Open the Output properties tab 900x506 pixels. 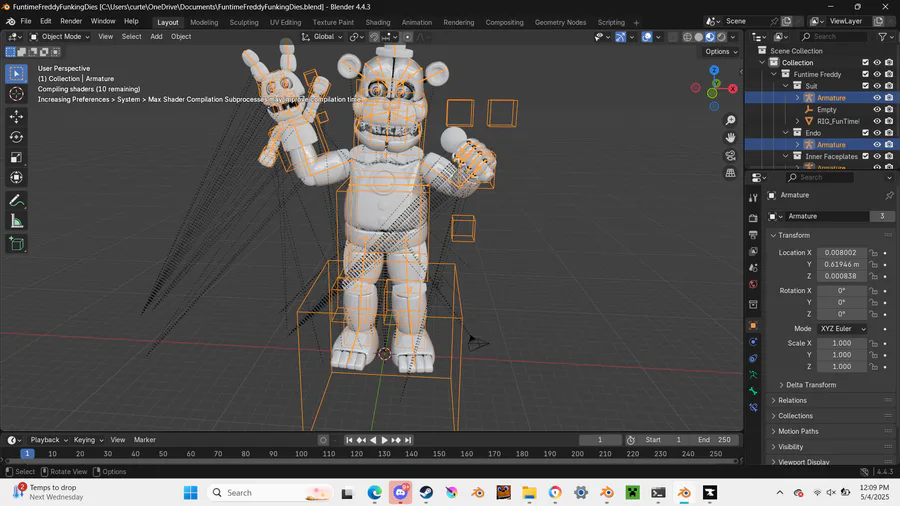coord(753,235)
